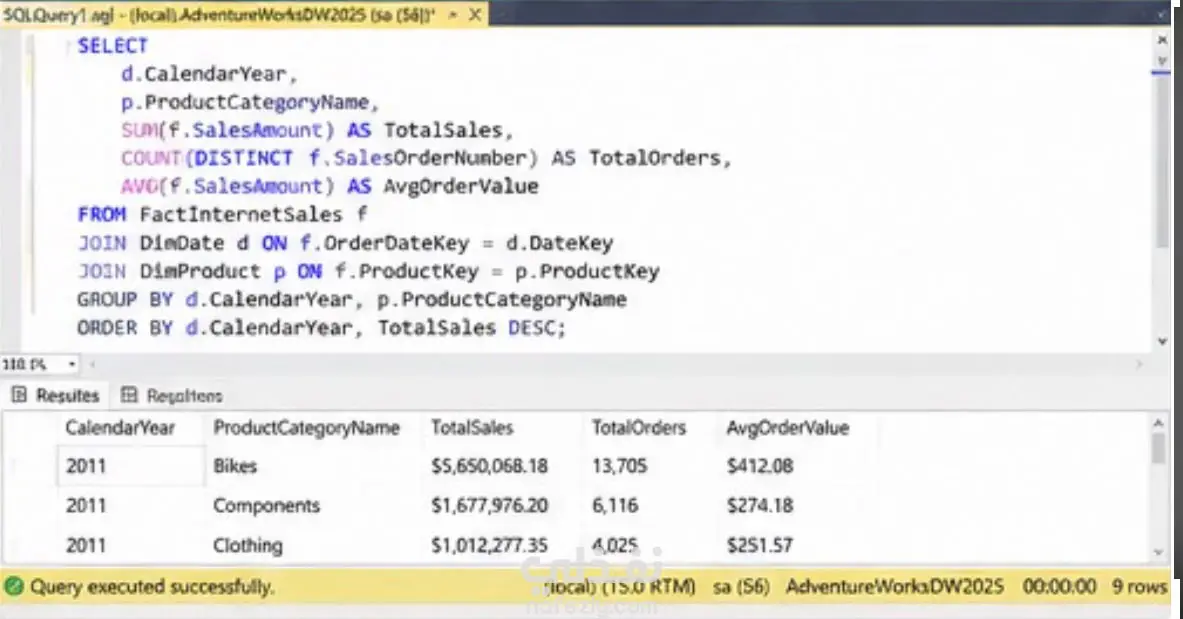Select the 6,116 TotalOrders cell

(615, 505)
